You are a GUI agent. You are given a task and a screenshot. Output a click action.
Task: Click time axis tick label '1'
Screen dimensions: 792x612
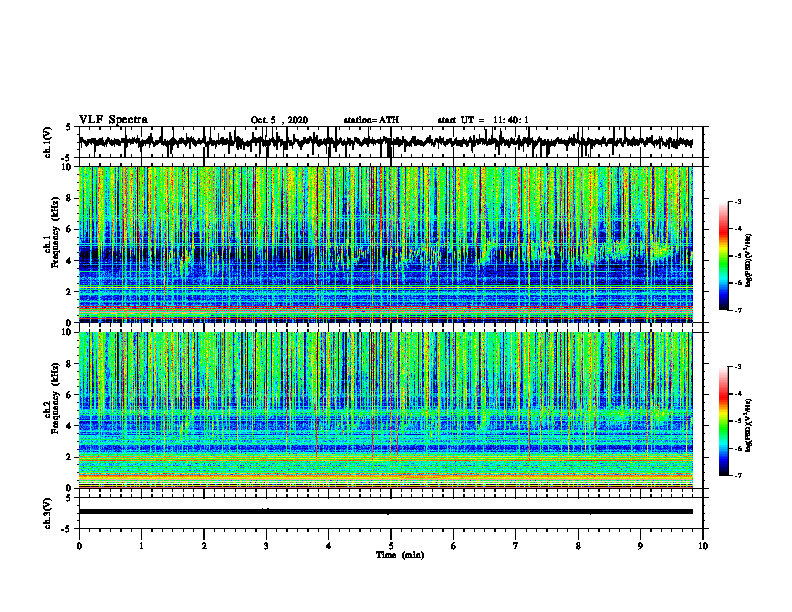pyautogui.click(x=141, y=546)
